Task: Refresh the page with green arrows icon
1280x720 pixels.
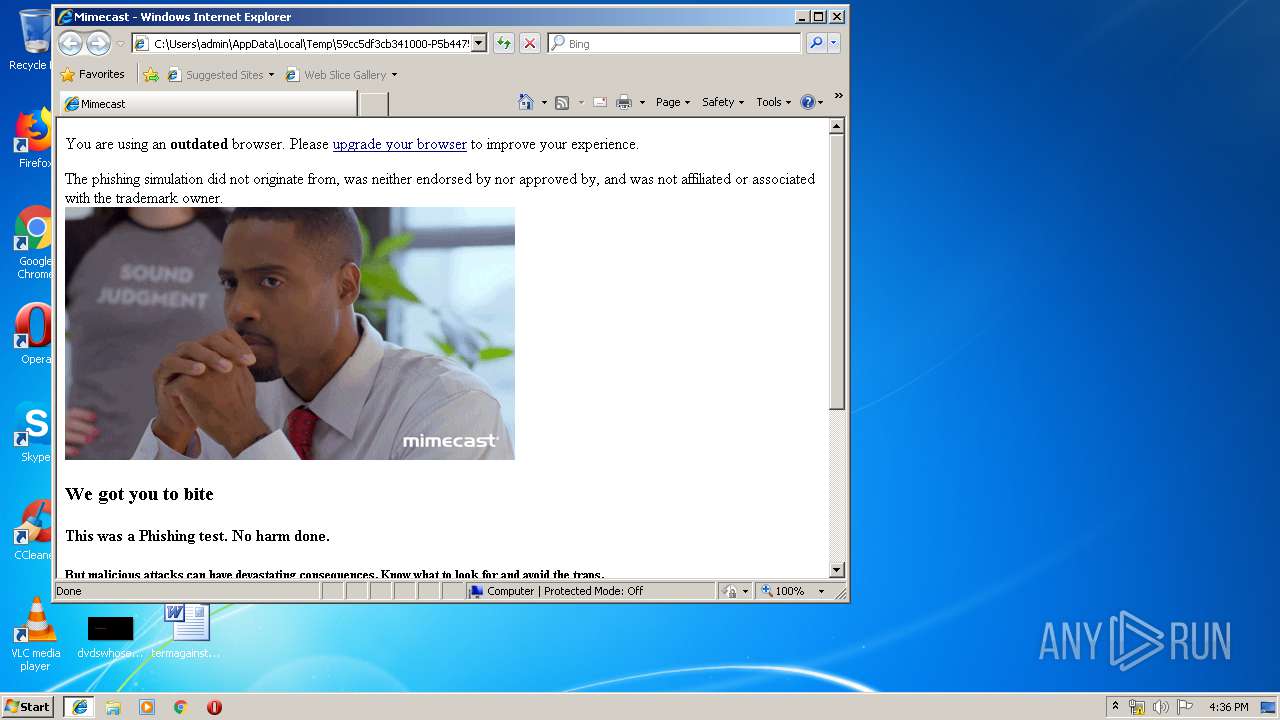Action: [504, 43]
